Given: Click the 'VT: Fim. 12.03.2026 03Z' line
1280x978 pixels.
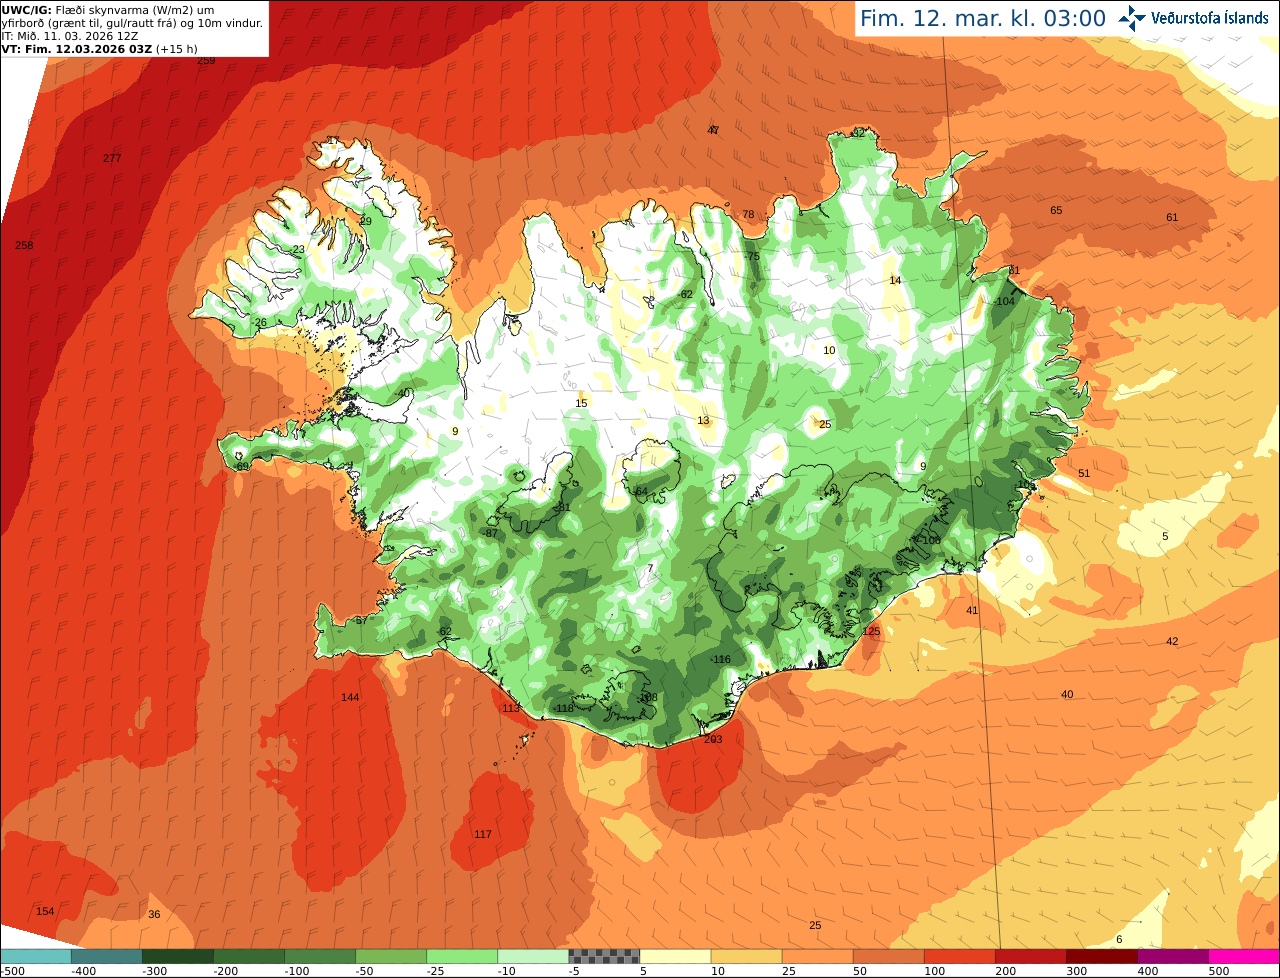Looking at the screenshot, I should point(99,49).
